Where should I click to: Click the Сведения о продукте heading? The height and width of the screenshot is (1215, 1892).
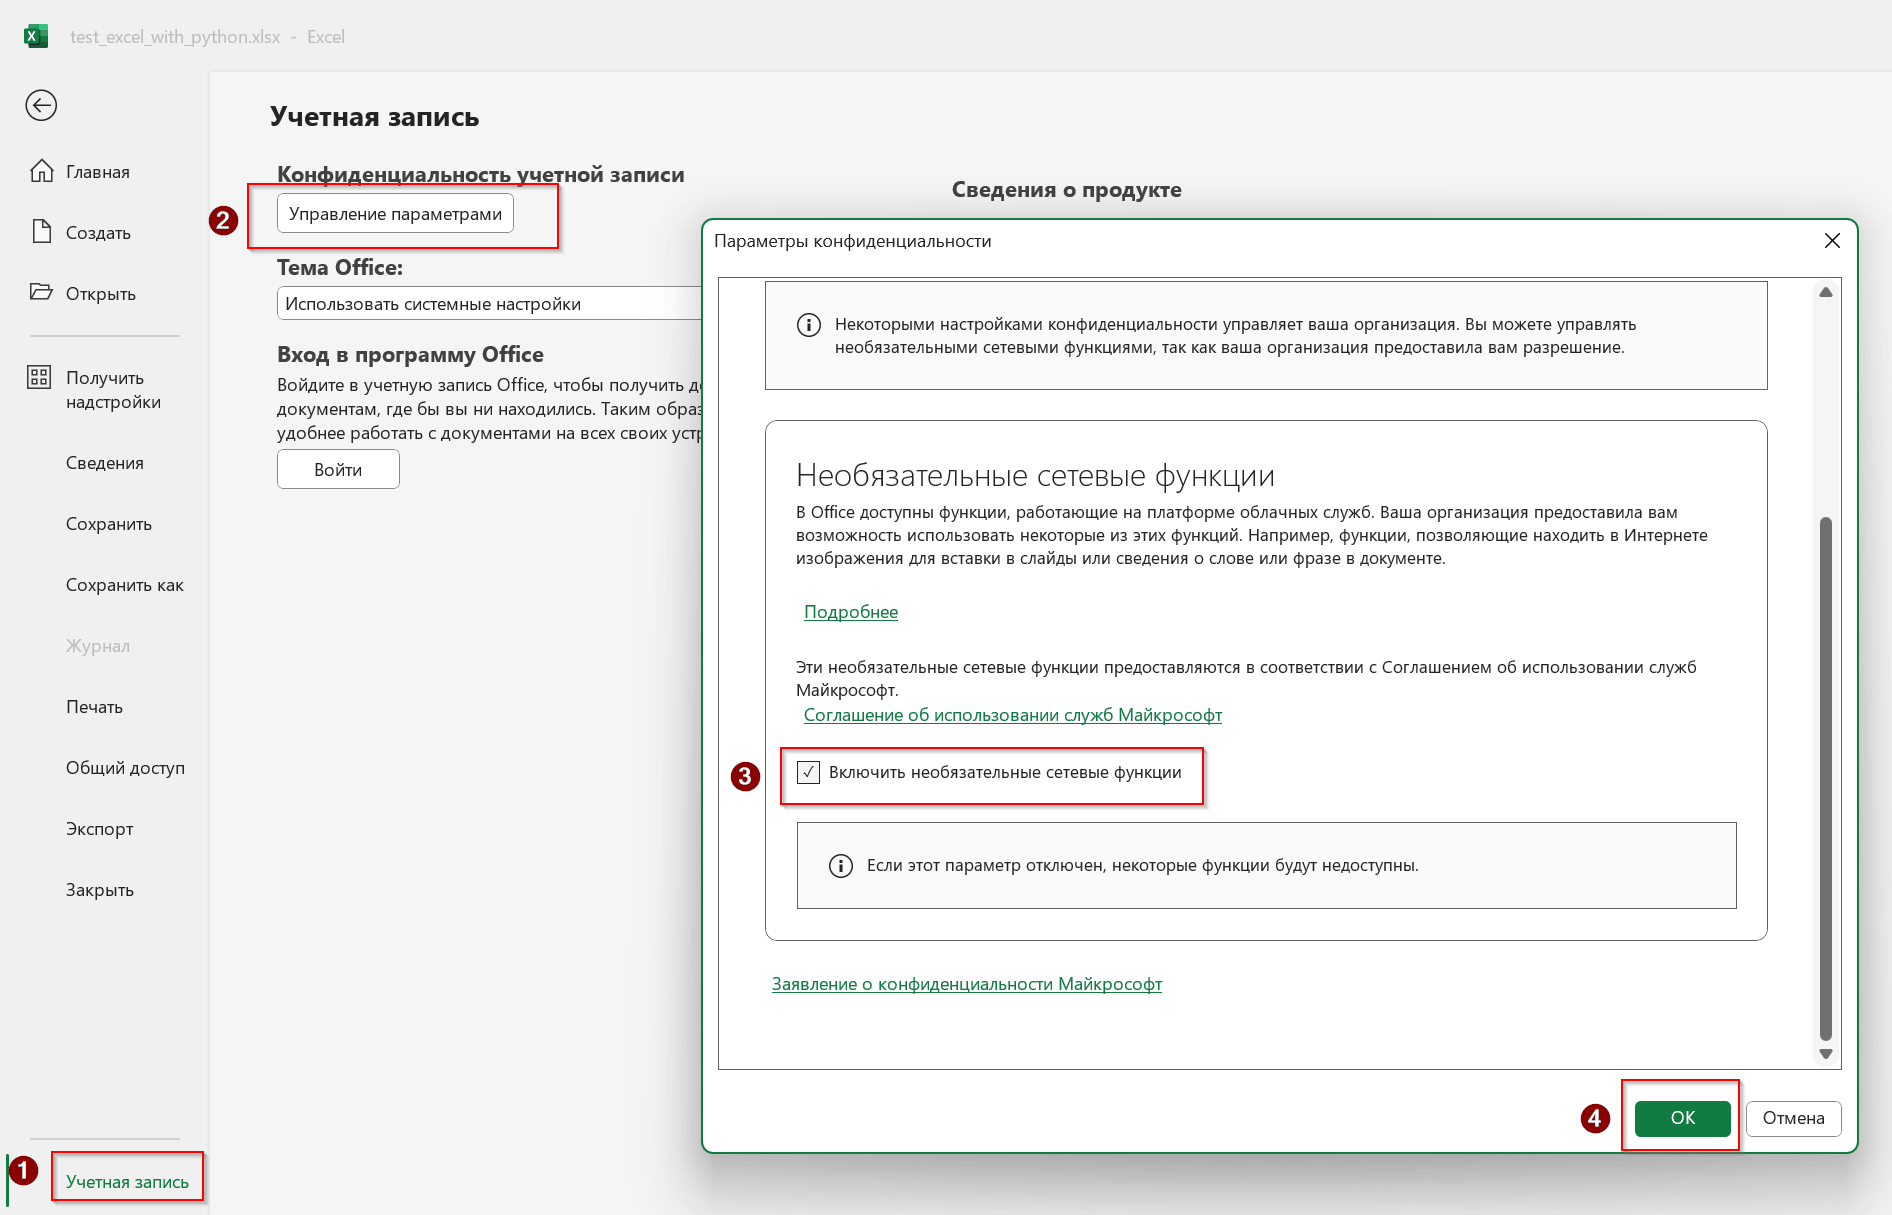pos(1066,190)
